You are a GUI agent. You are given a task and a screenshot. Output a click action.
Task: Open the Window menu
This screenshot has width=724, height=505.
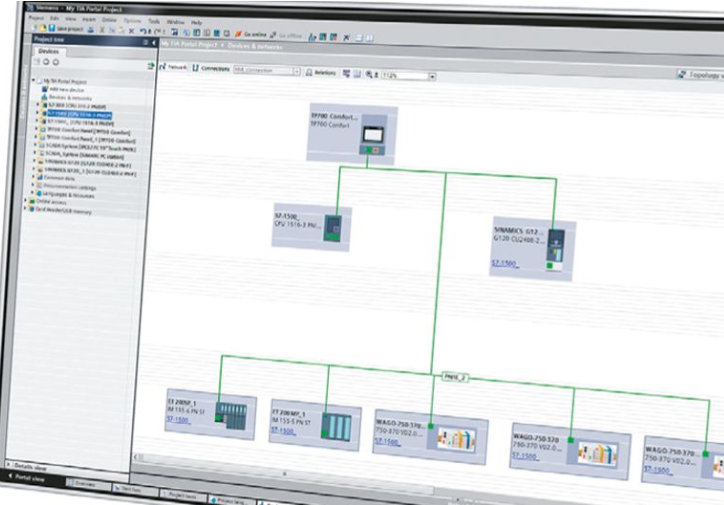(175, 22)
